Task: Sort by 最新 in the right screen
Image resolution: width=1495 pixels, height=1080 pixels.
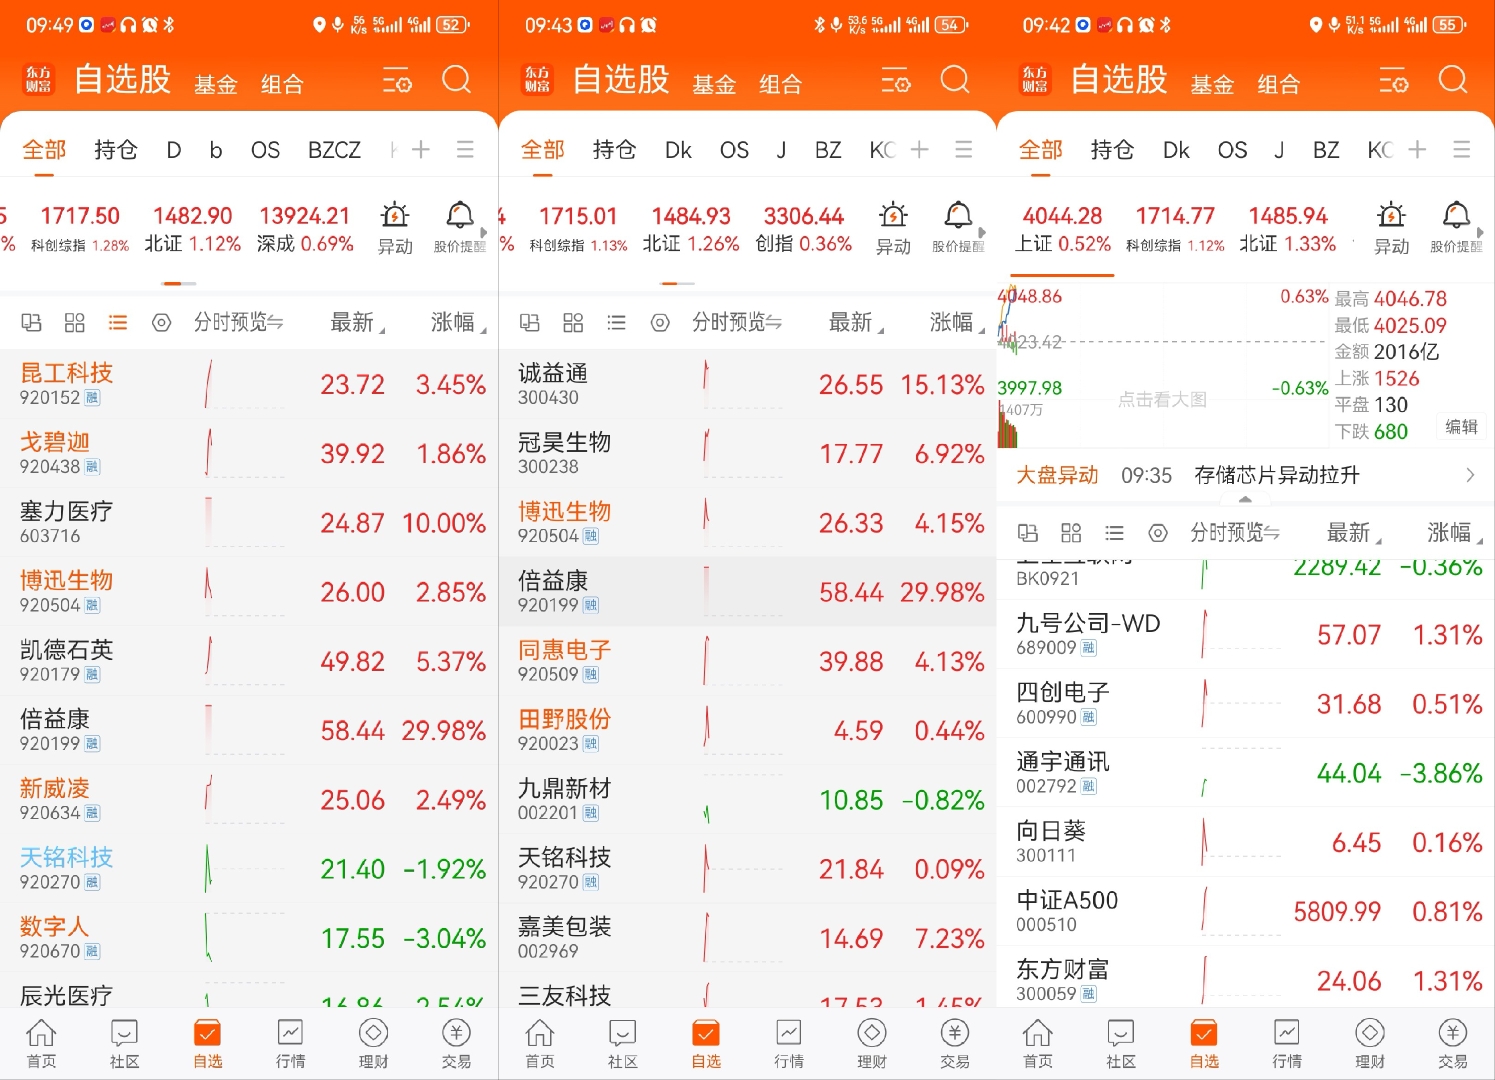Action: [x=1354, y=532]
